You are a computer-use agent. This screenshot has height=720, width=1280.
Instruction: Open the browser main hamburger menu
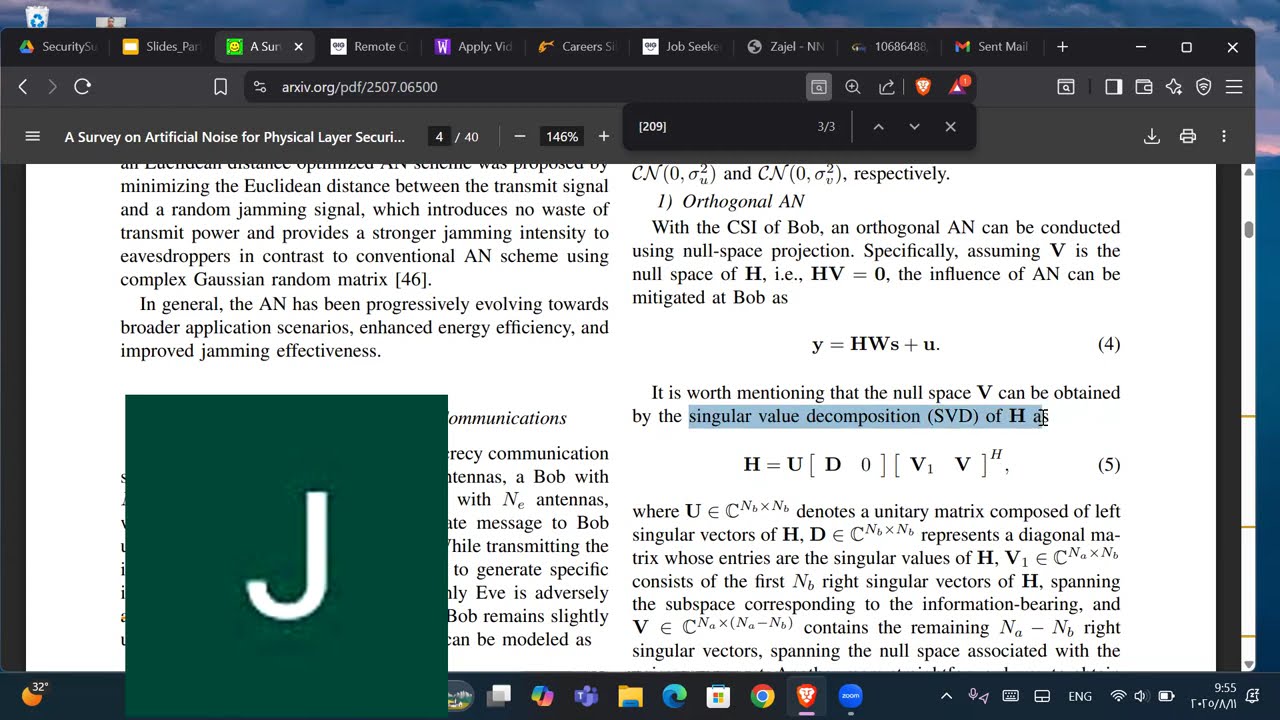(1234, 87)
